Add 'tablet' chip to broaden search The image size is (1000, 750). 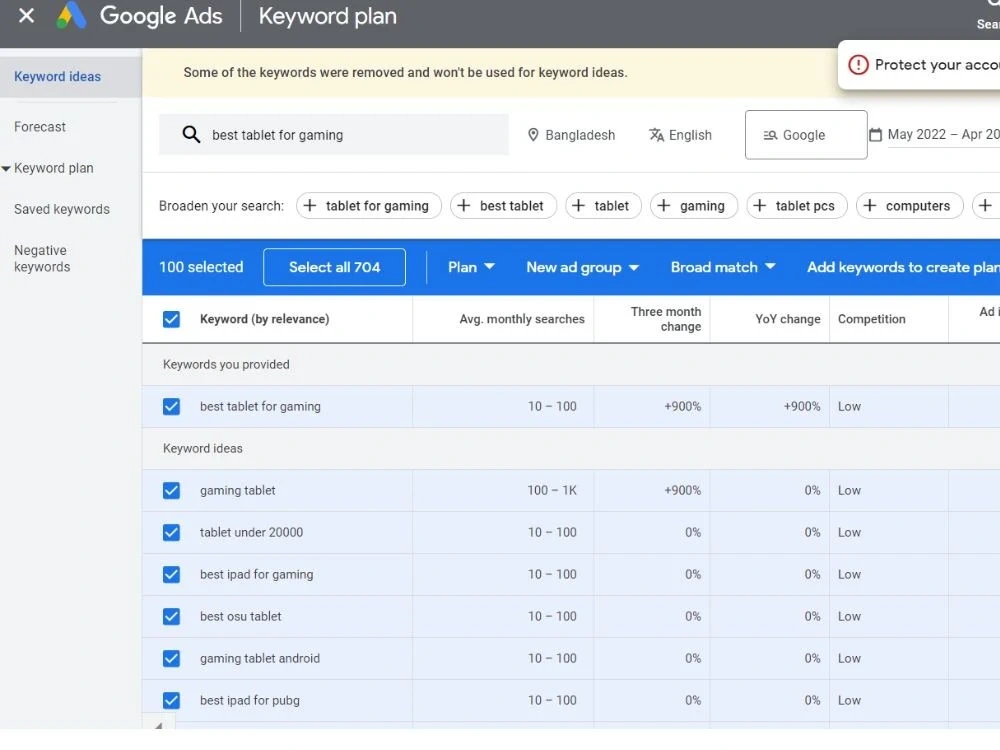click(x=603, y=206)
